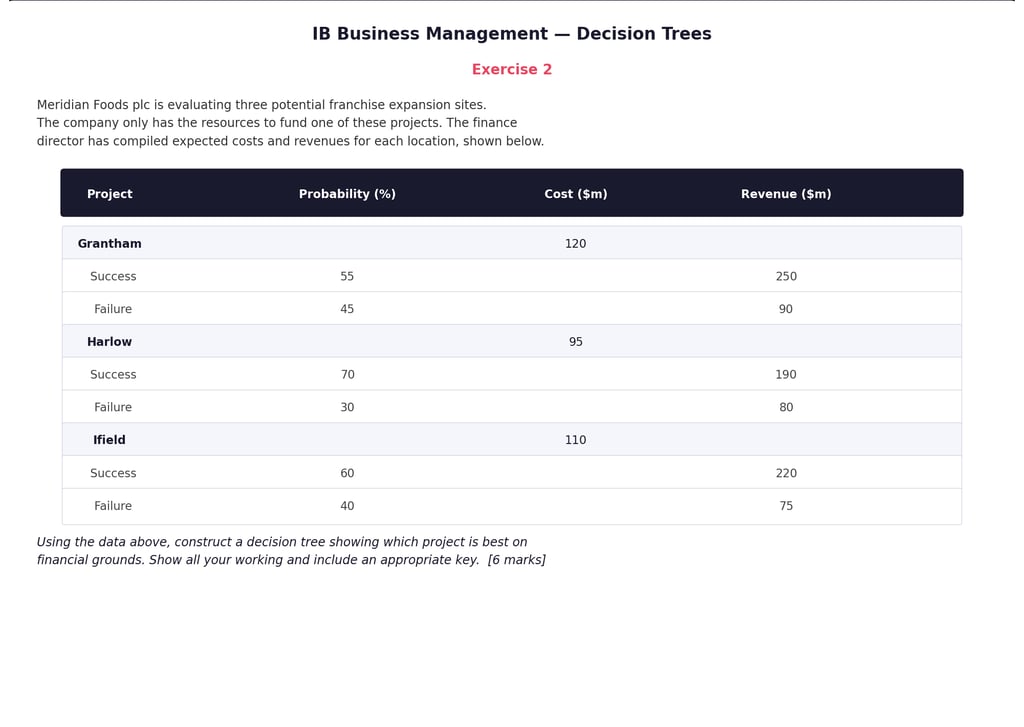This screenshot has height=727, width=1024.
Task: Click Ifield success revenue 220
Action: pyautogui.click(x=786, y=473)
